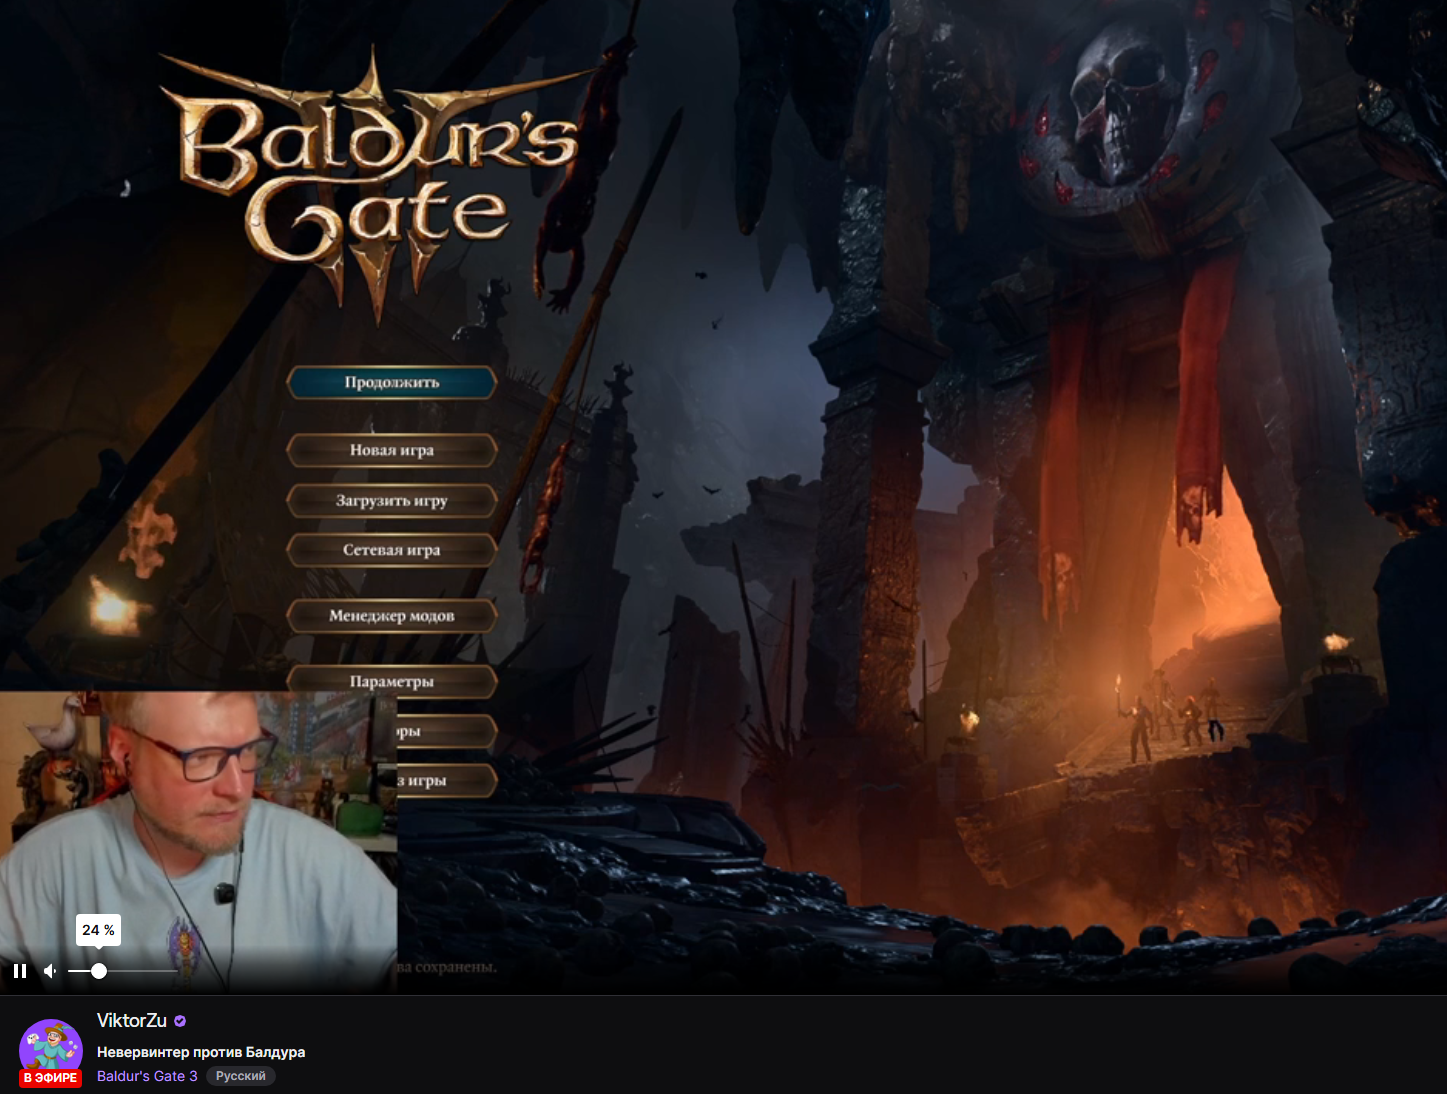Open Менеджер модов option
Viewport: 1447px width, 1094px height.
click(x=392, y=616)
